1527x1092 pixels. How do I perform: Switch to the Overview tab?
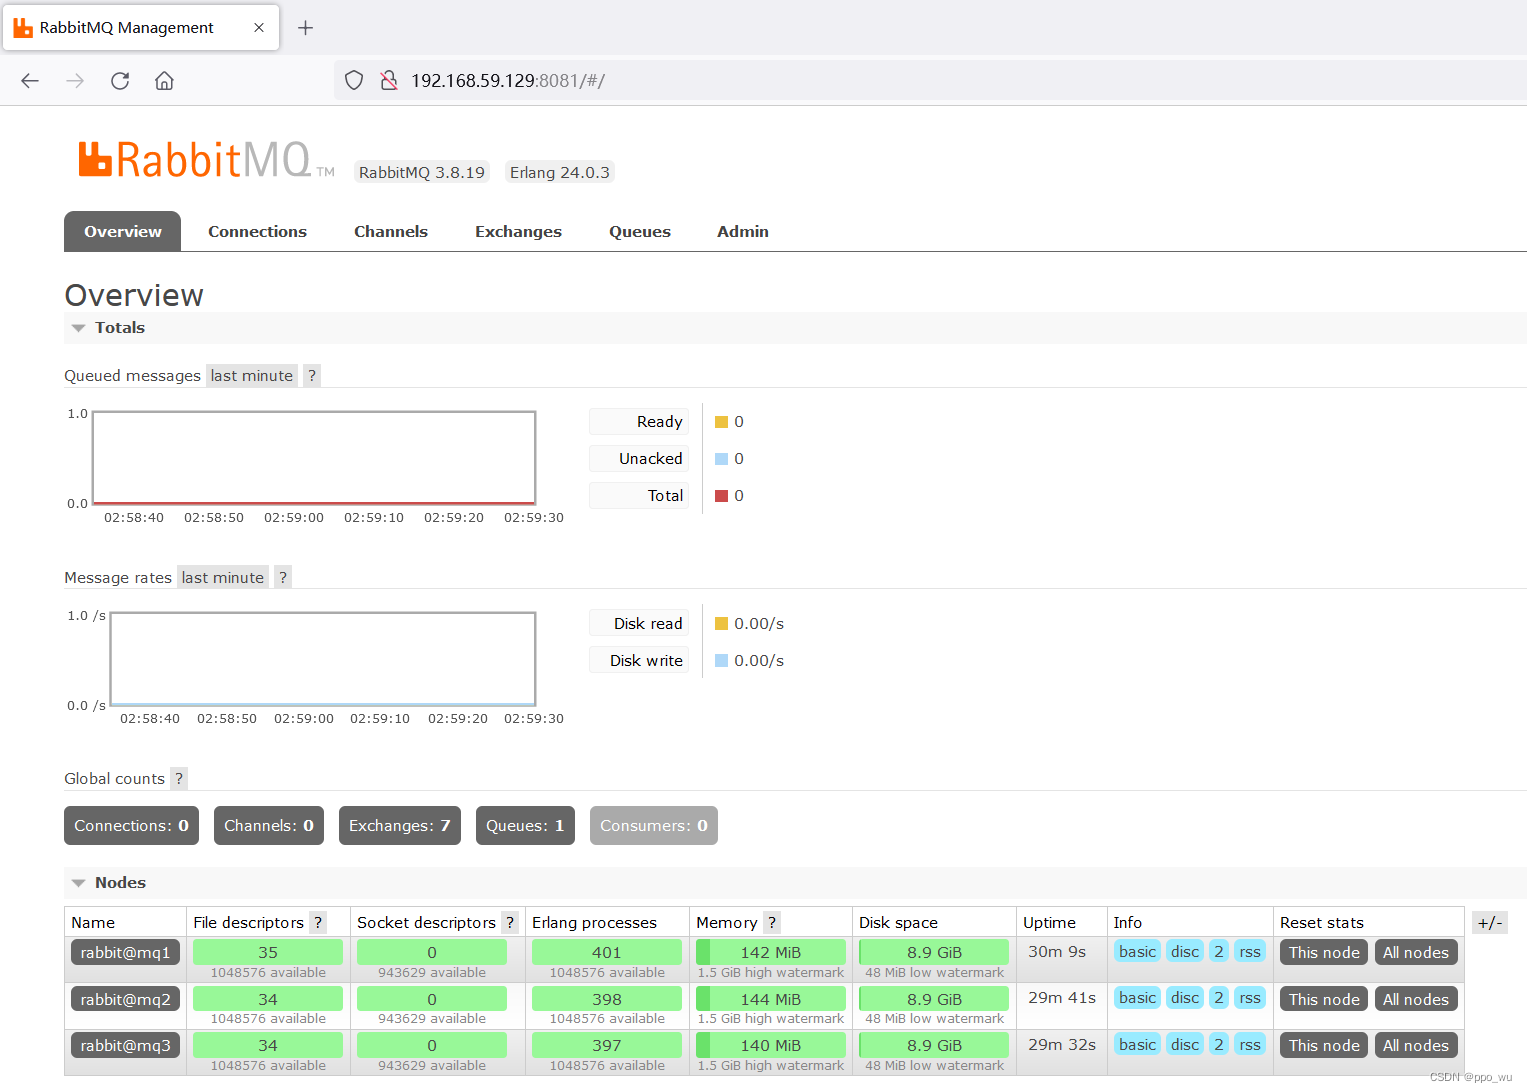[123, 232]
